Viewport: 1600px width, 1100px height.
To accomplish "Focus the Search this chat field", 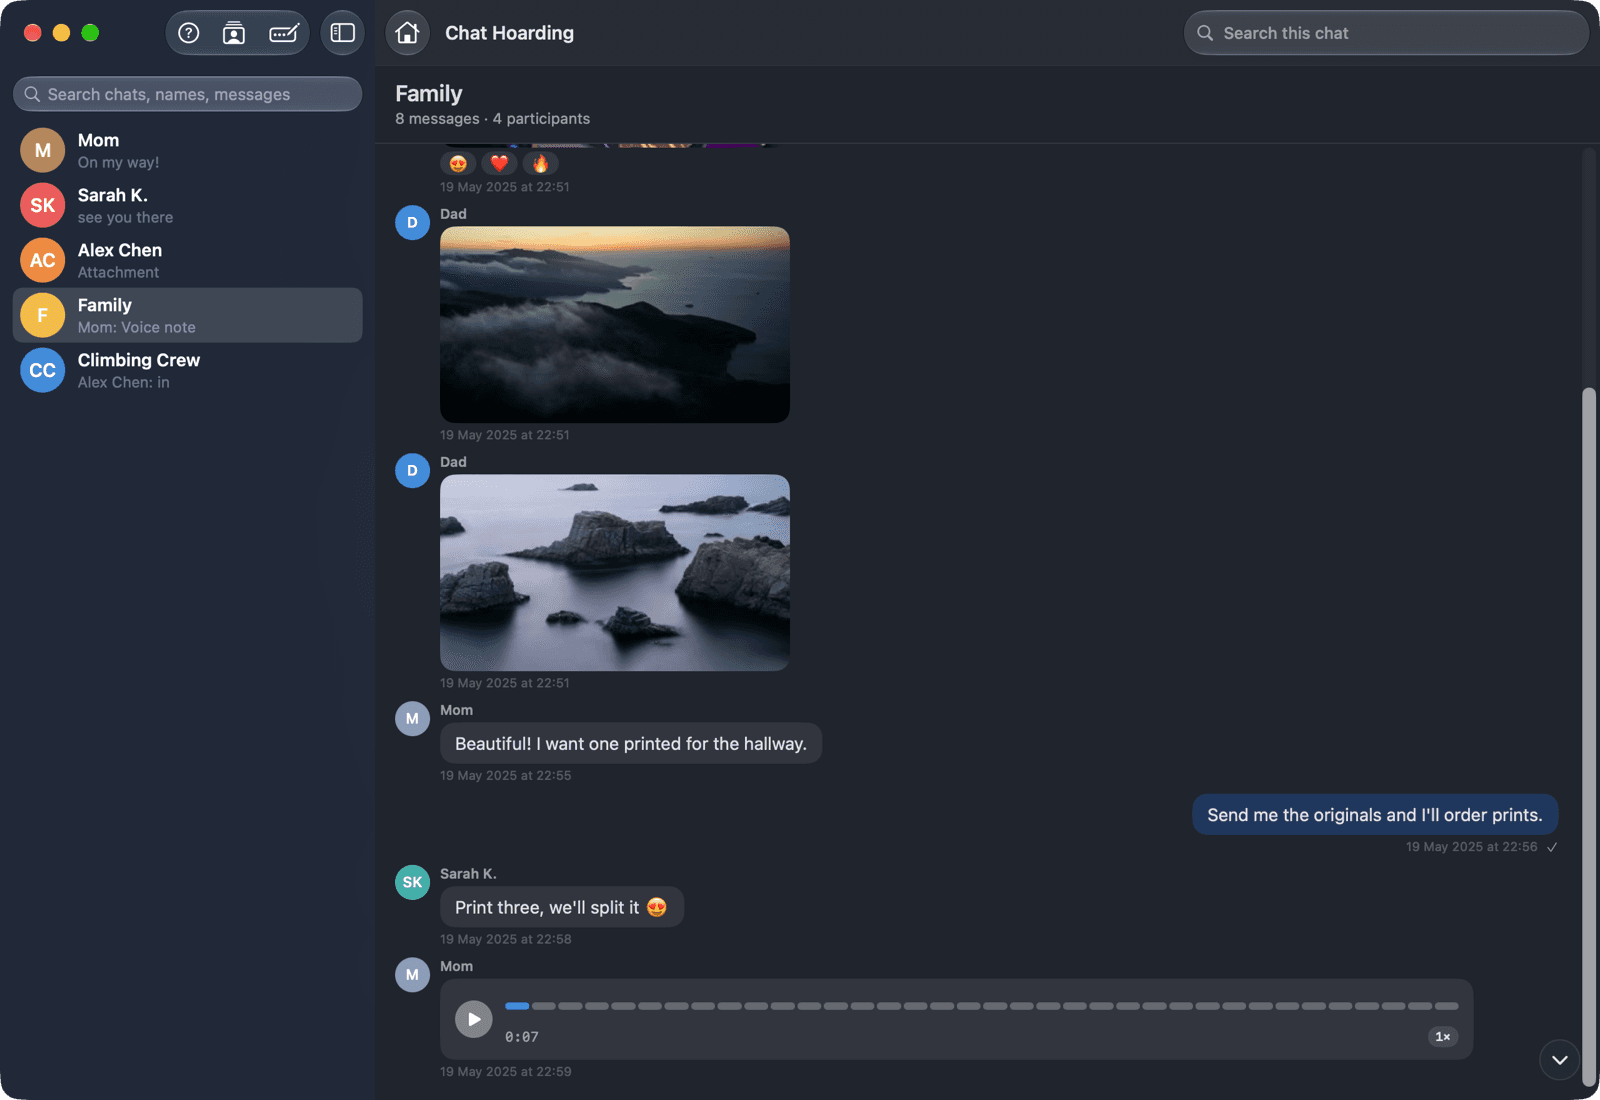I will [1386, 33].
